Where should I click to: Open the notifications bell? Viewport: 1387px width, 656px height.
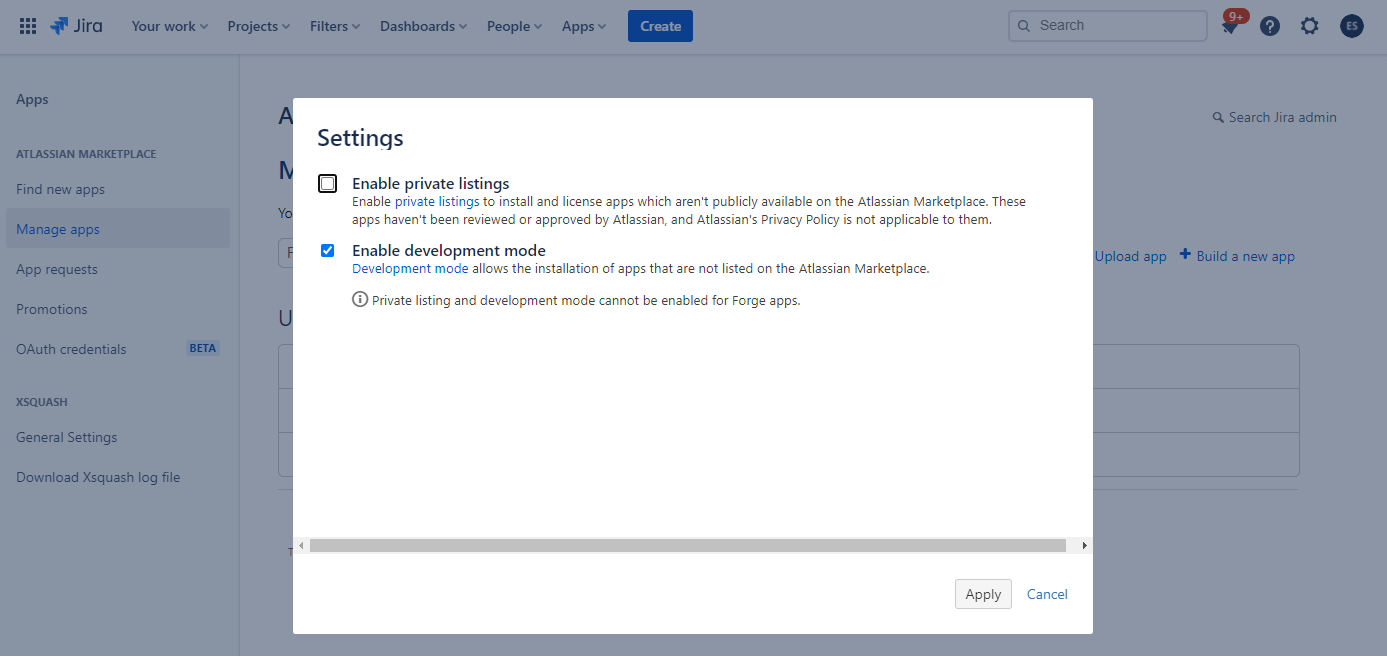1230,27
